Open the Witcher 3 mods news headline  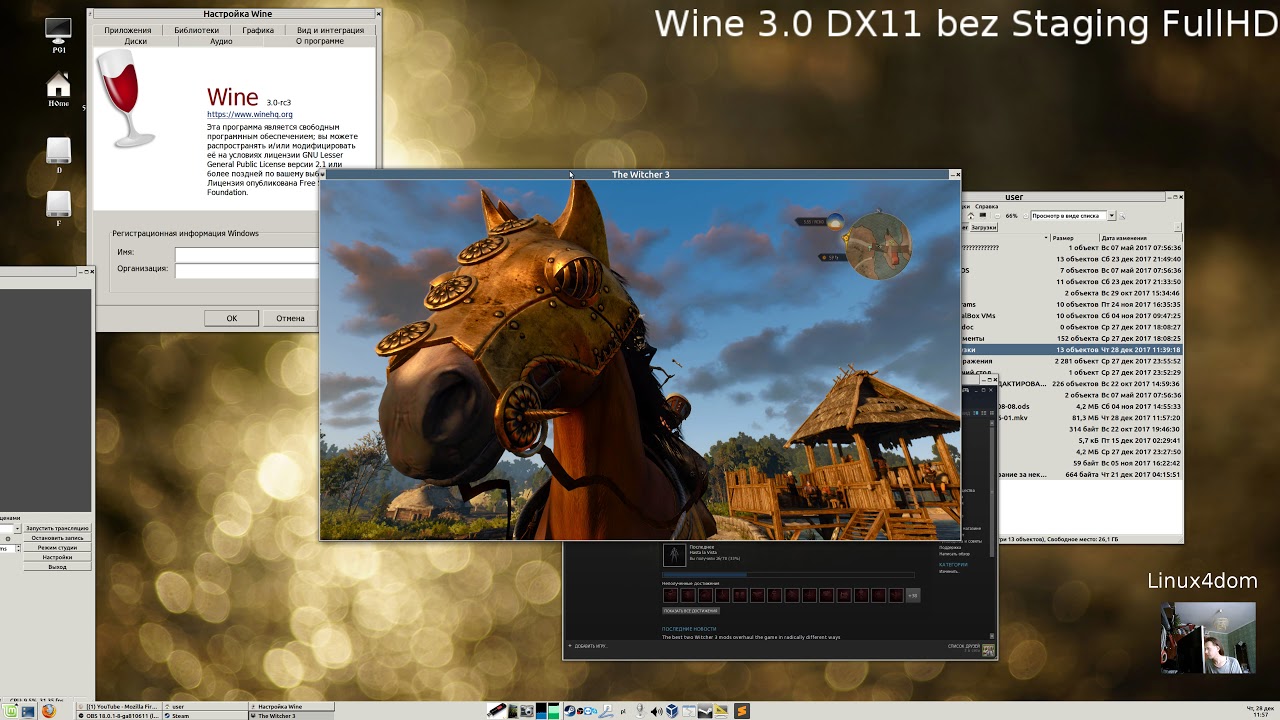coord(751,637)
